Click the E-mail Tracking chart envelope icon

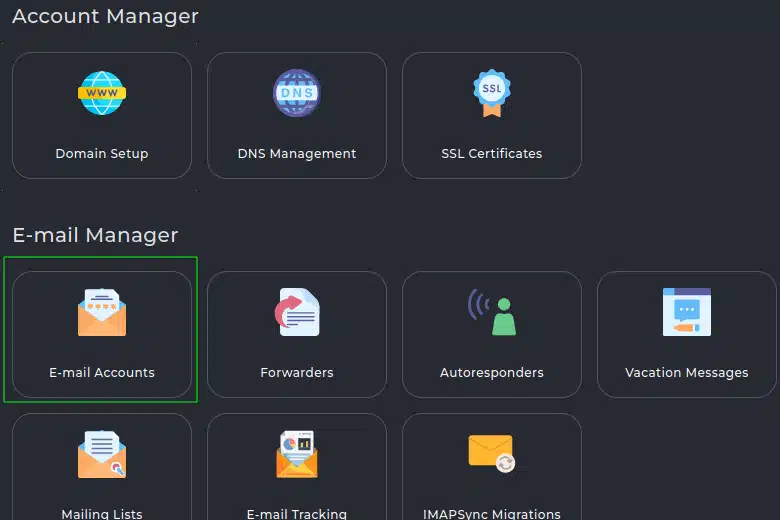pyautogui.click(x=297, y=454)
